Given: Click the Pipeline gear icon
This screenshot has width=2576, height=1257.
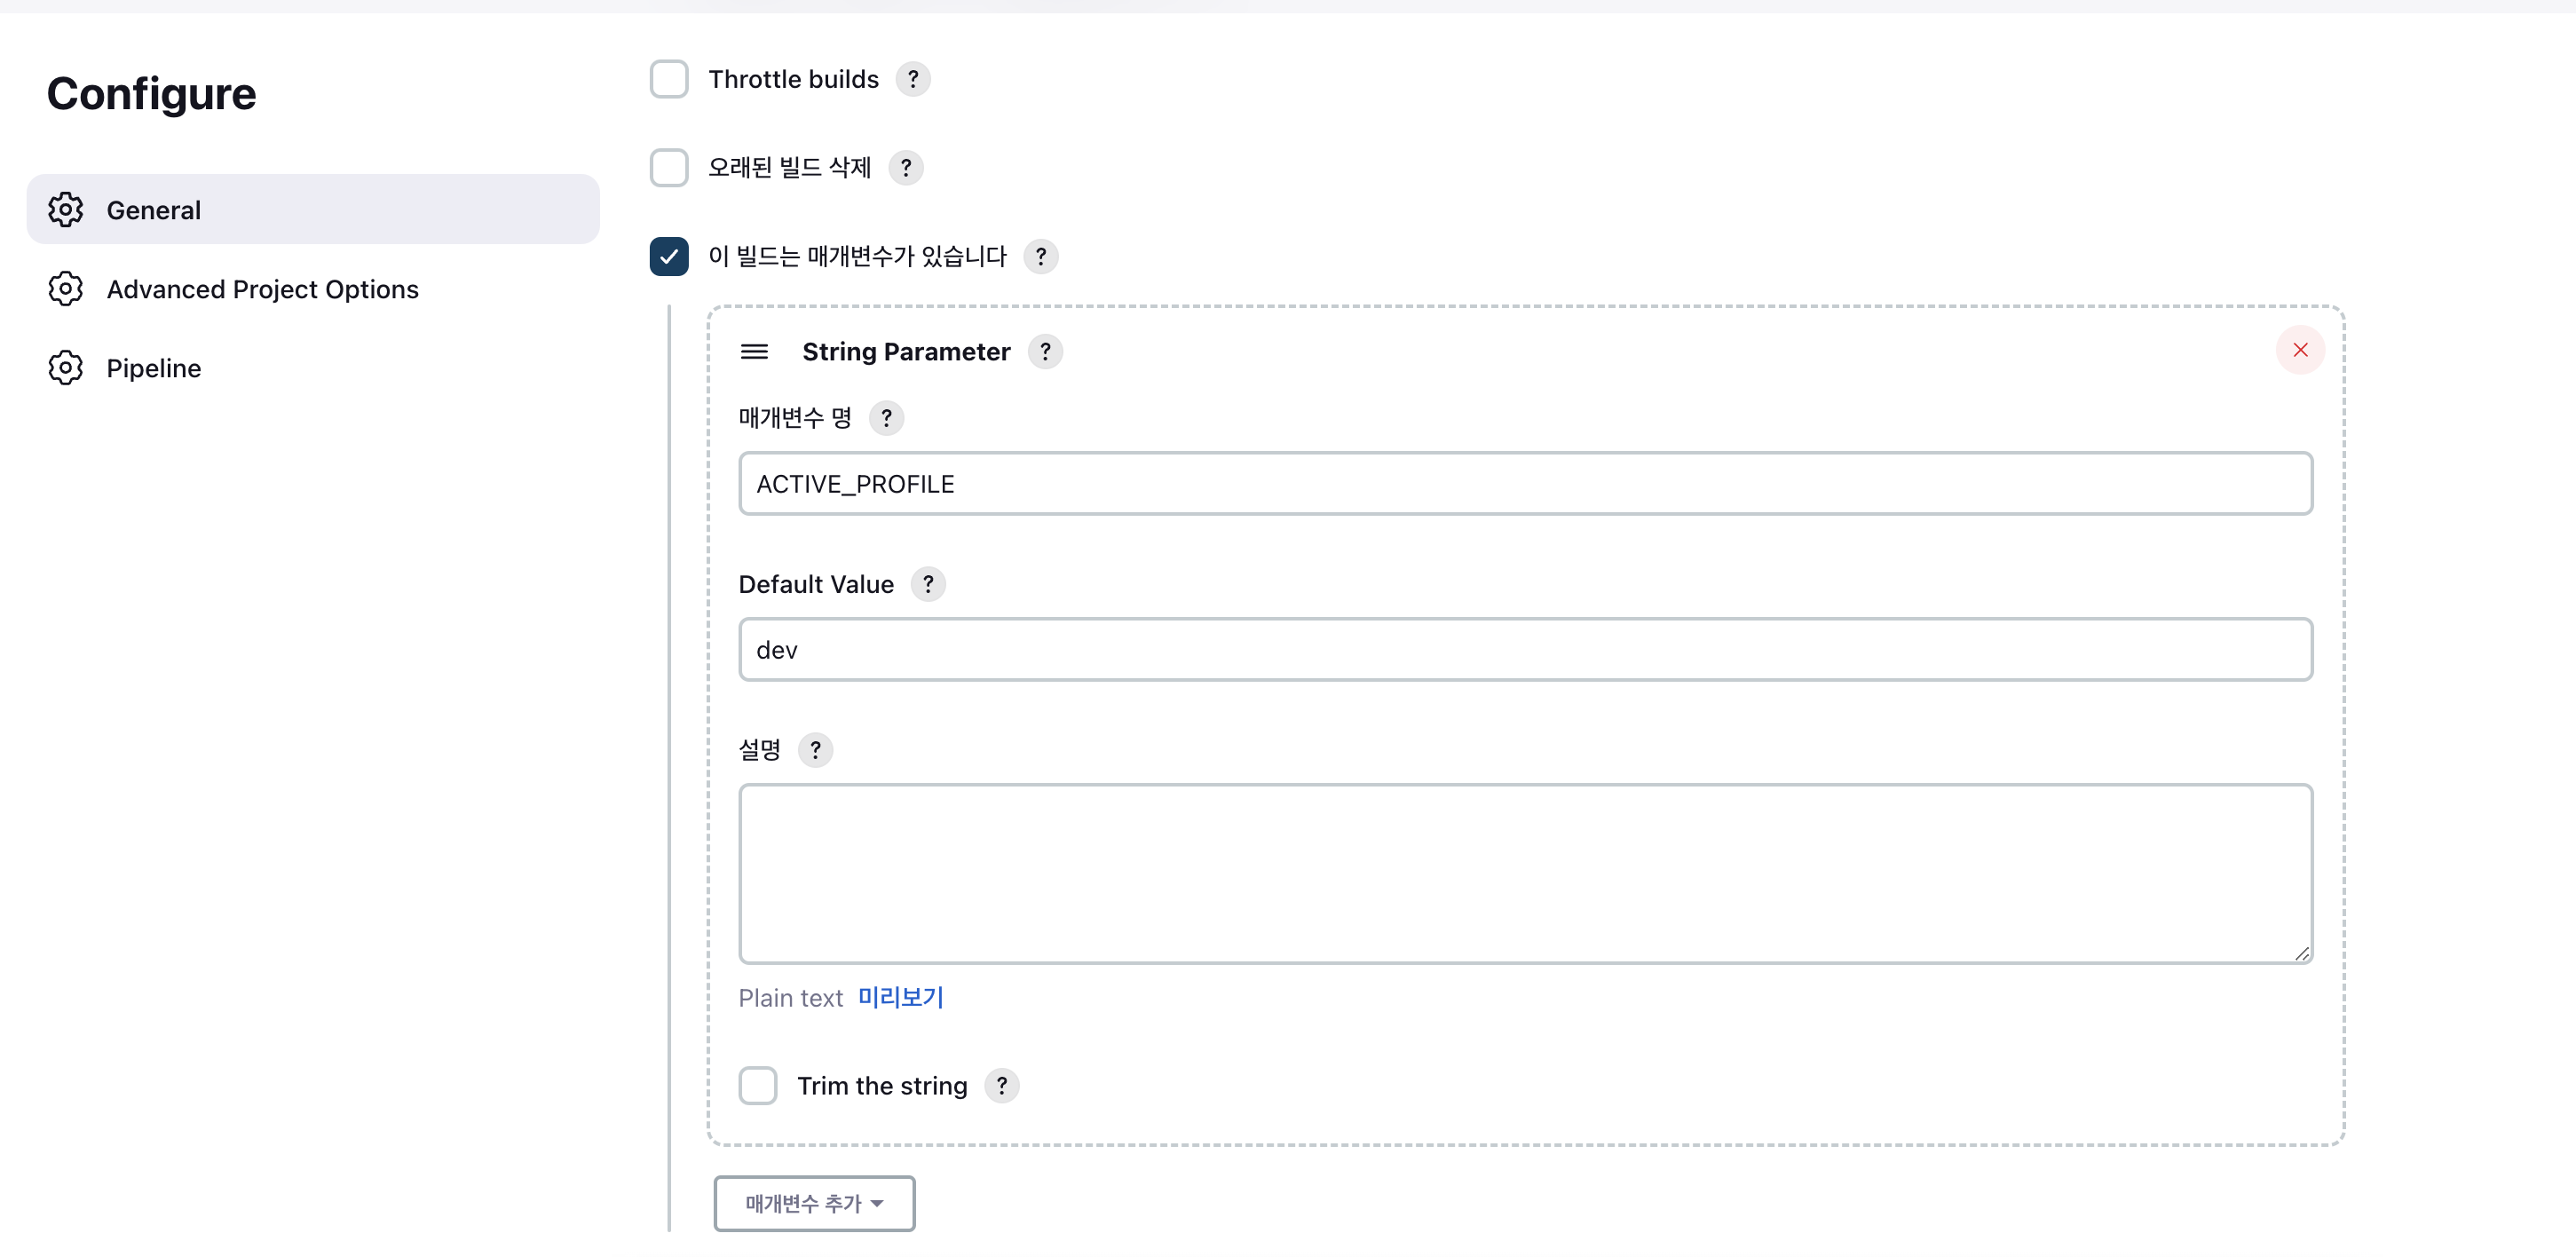Looking at the screenshot, I should [65, 368].
